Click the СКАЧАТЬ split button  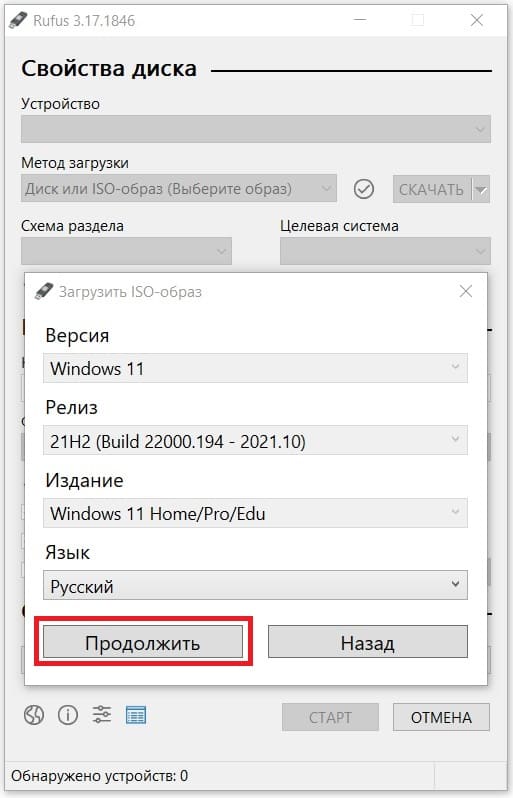433,189
